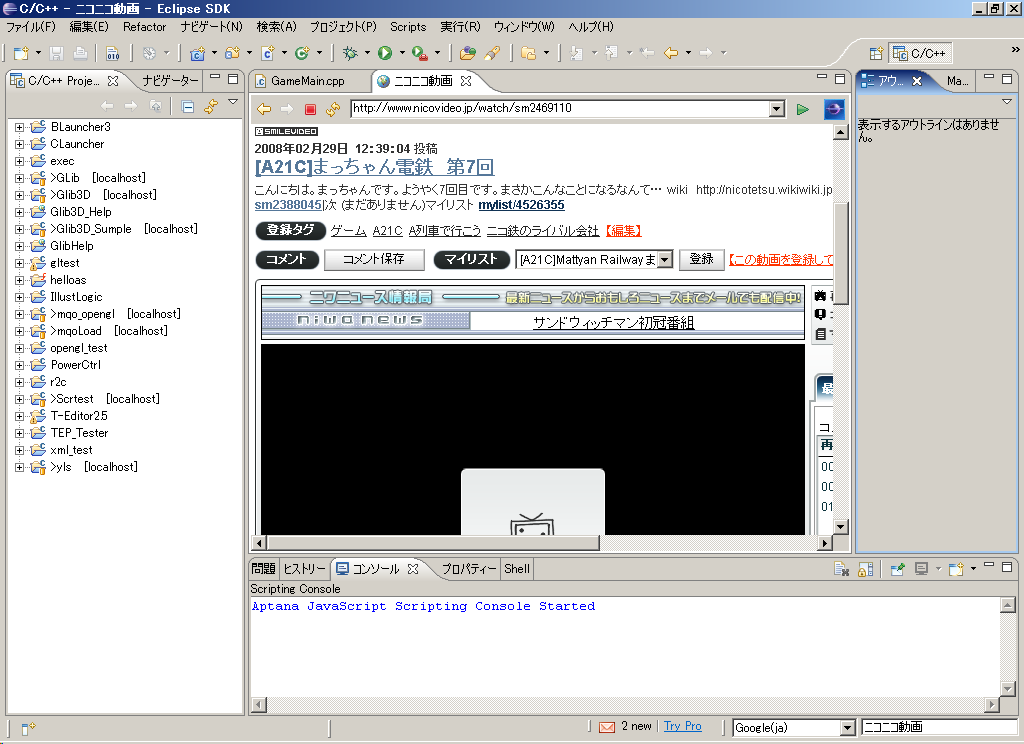
Task: Launch Debug with the bug icon
Action: coord(351,53)
